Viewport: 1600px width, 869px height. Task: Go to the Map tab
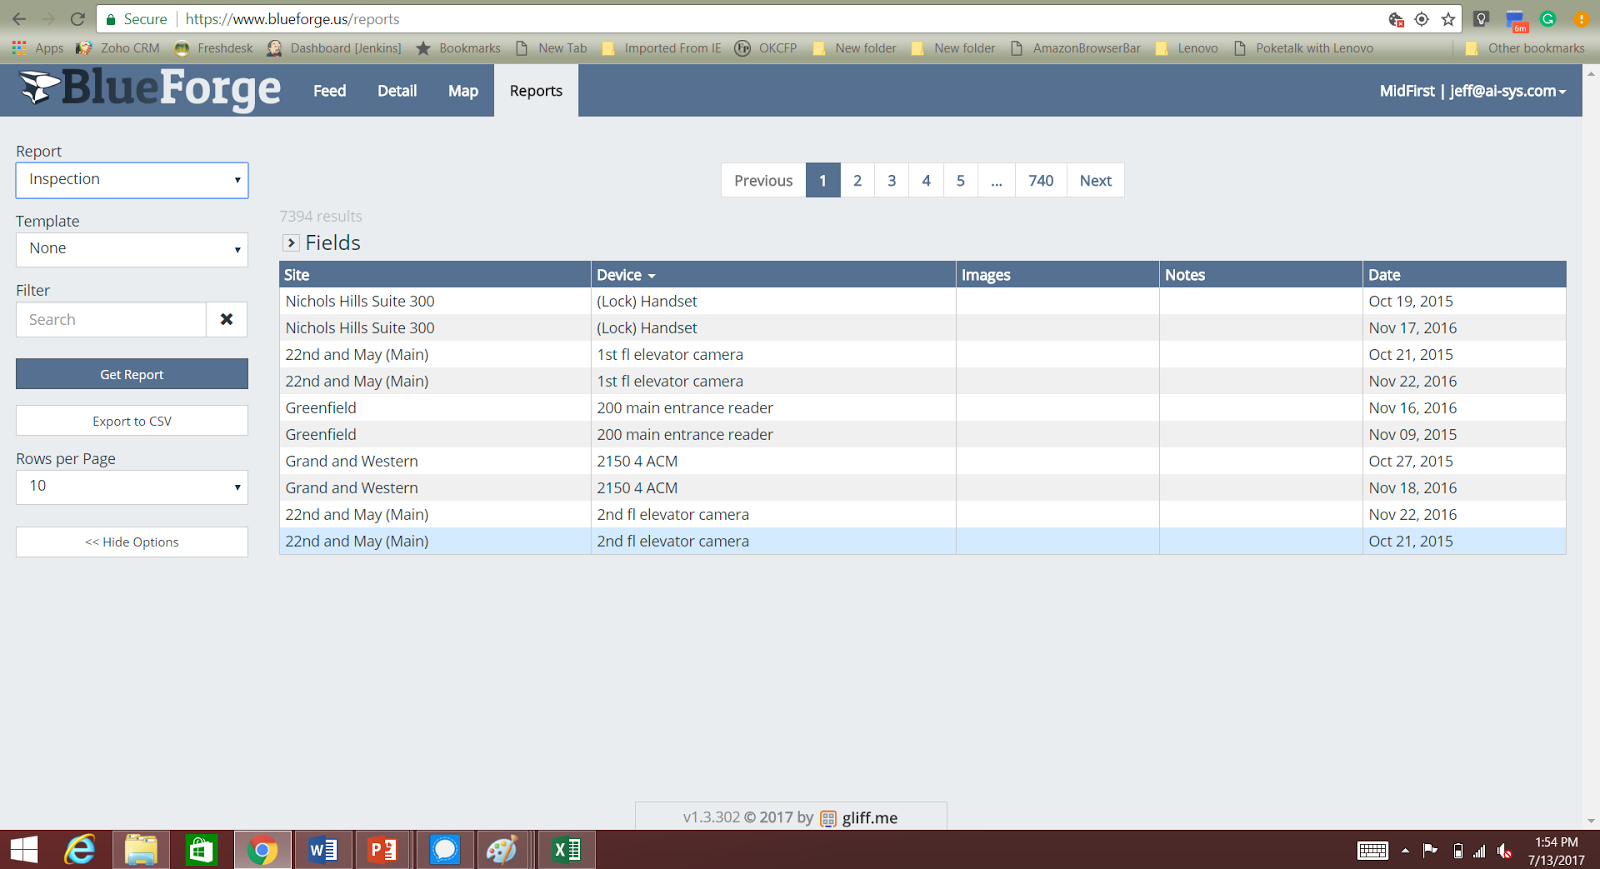pyautogui.click(x=463, y=91)
